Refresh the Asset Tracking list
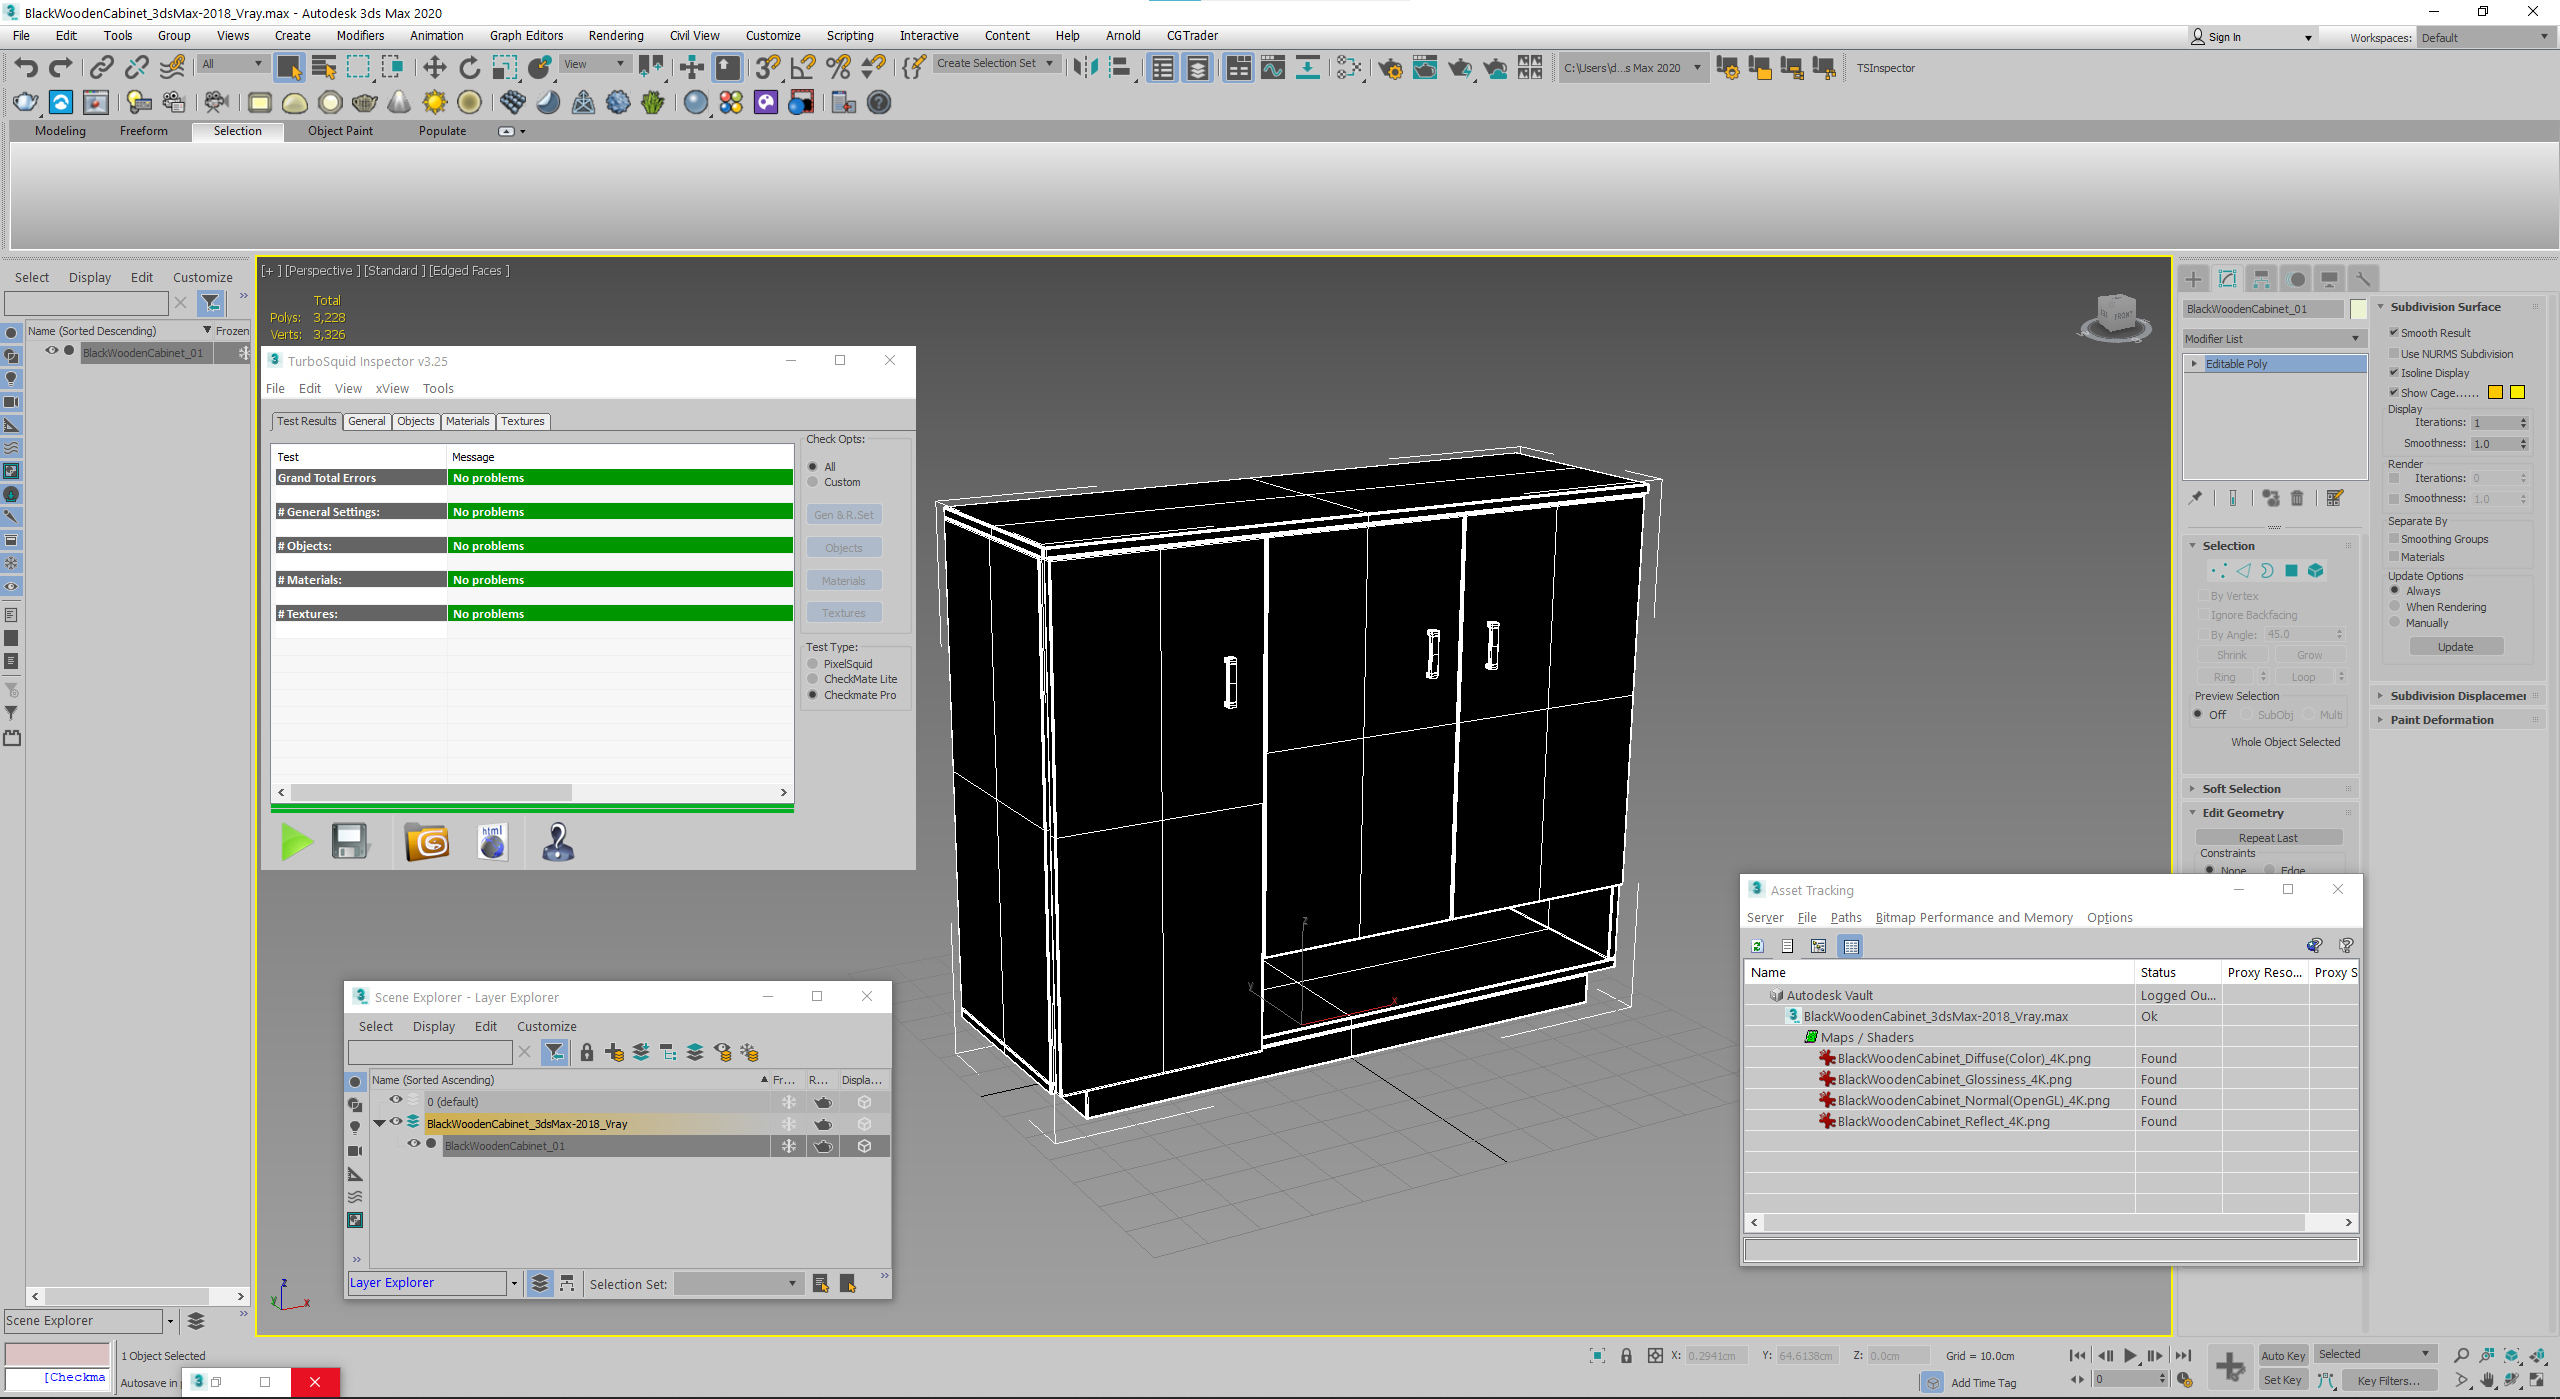Screen dimensions: 2560x1399 click(x=1757, y=946)
